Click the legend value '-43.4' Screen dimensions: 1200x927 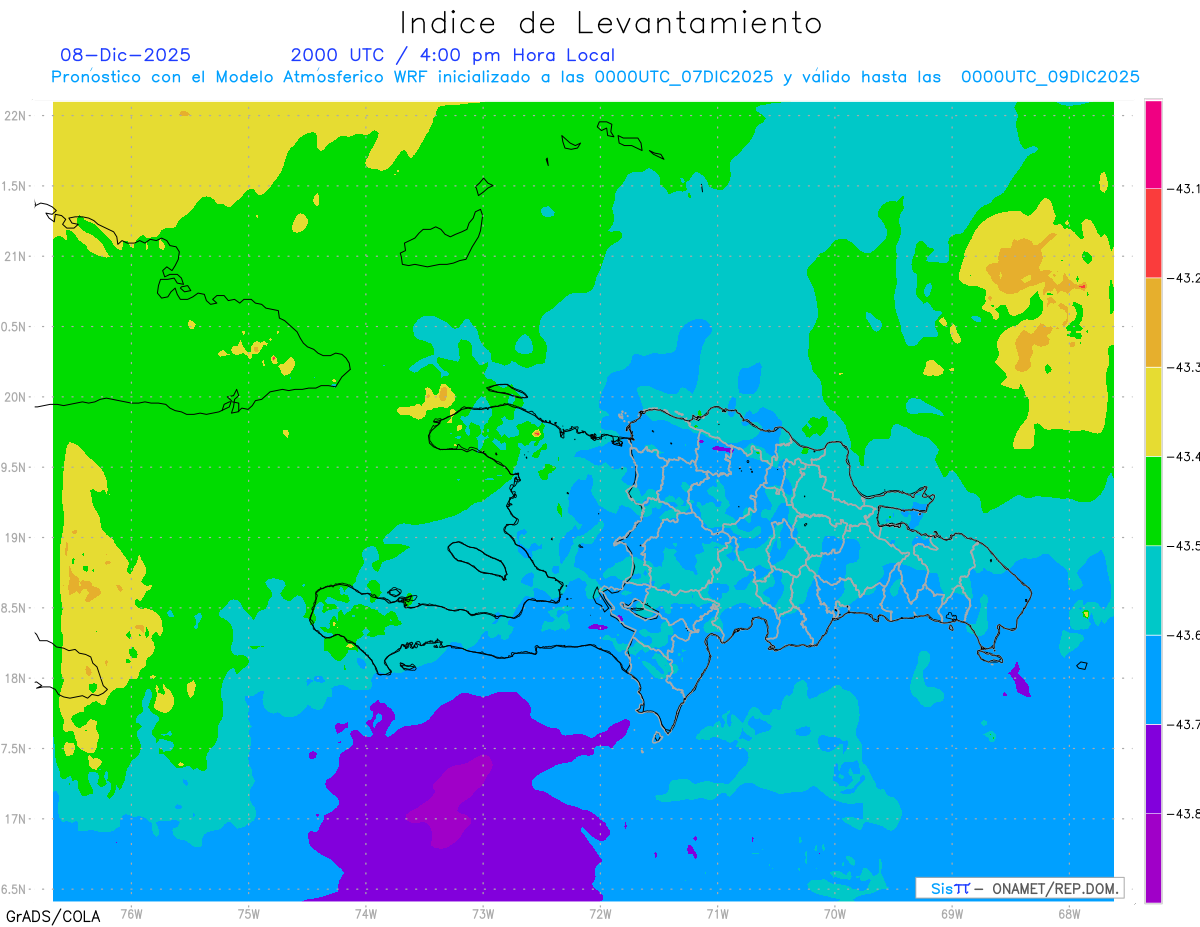[x=1183, y=456]
